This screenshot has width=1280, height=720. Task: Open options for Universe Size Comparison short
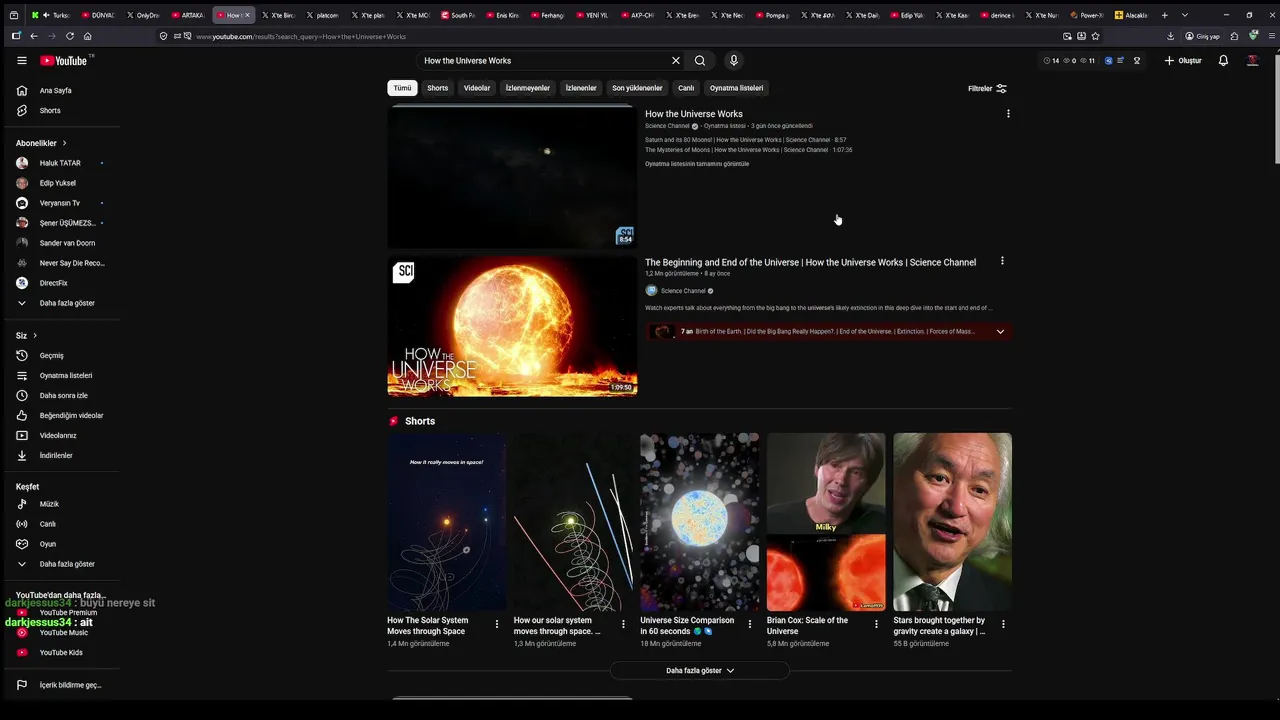click(750, 624)
